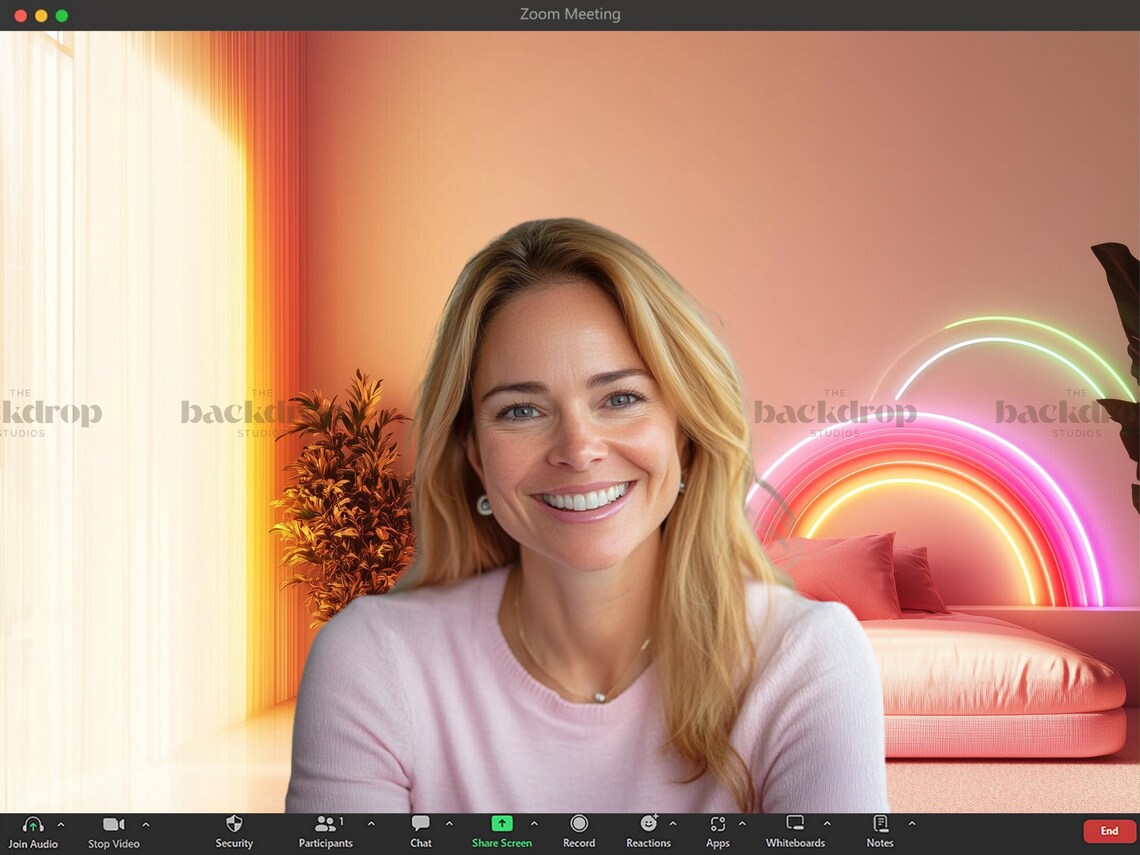
Task: Open the Reactions picker
Action: pyautogui.click(x=648, y=825)
